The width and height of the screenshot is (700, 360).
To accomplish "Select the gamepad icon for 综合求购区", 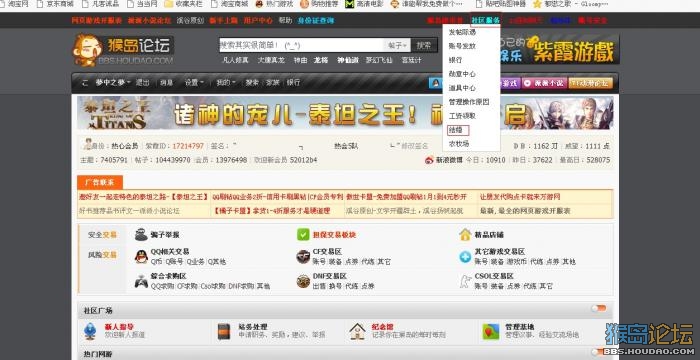I will pyautogui.click(x=142, y=281).
